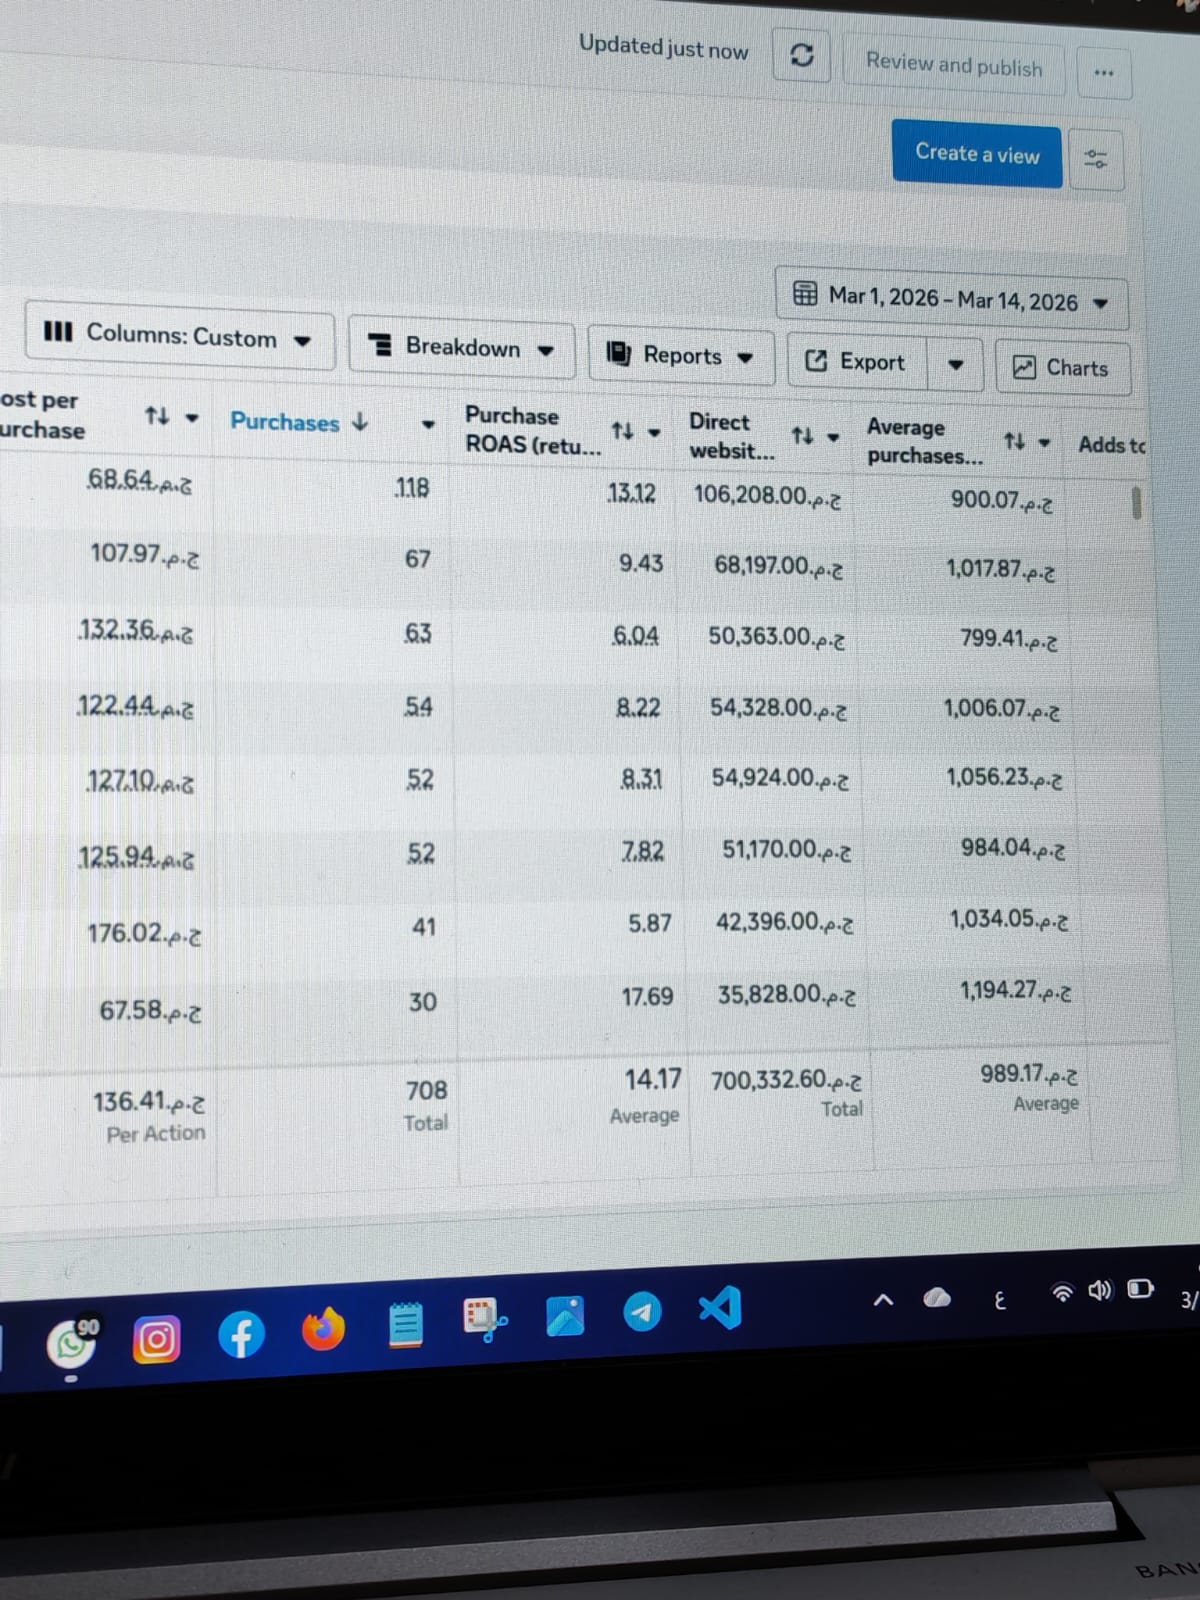The width and height of the screenshot is (1200, 1600).
Task: Click the Purchase ROAS column header
Action: pos(532,430)
